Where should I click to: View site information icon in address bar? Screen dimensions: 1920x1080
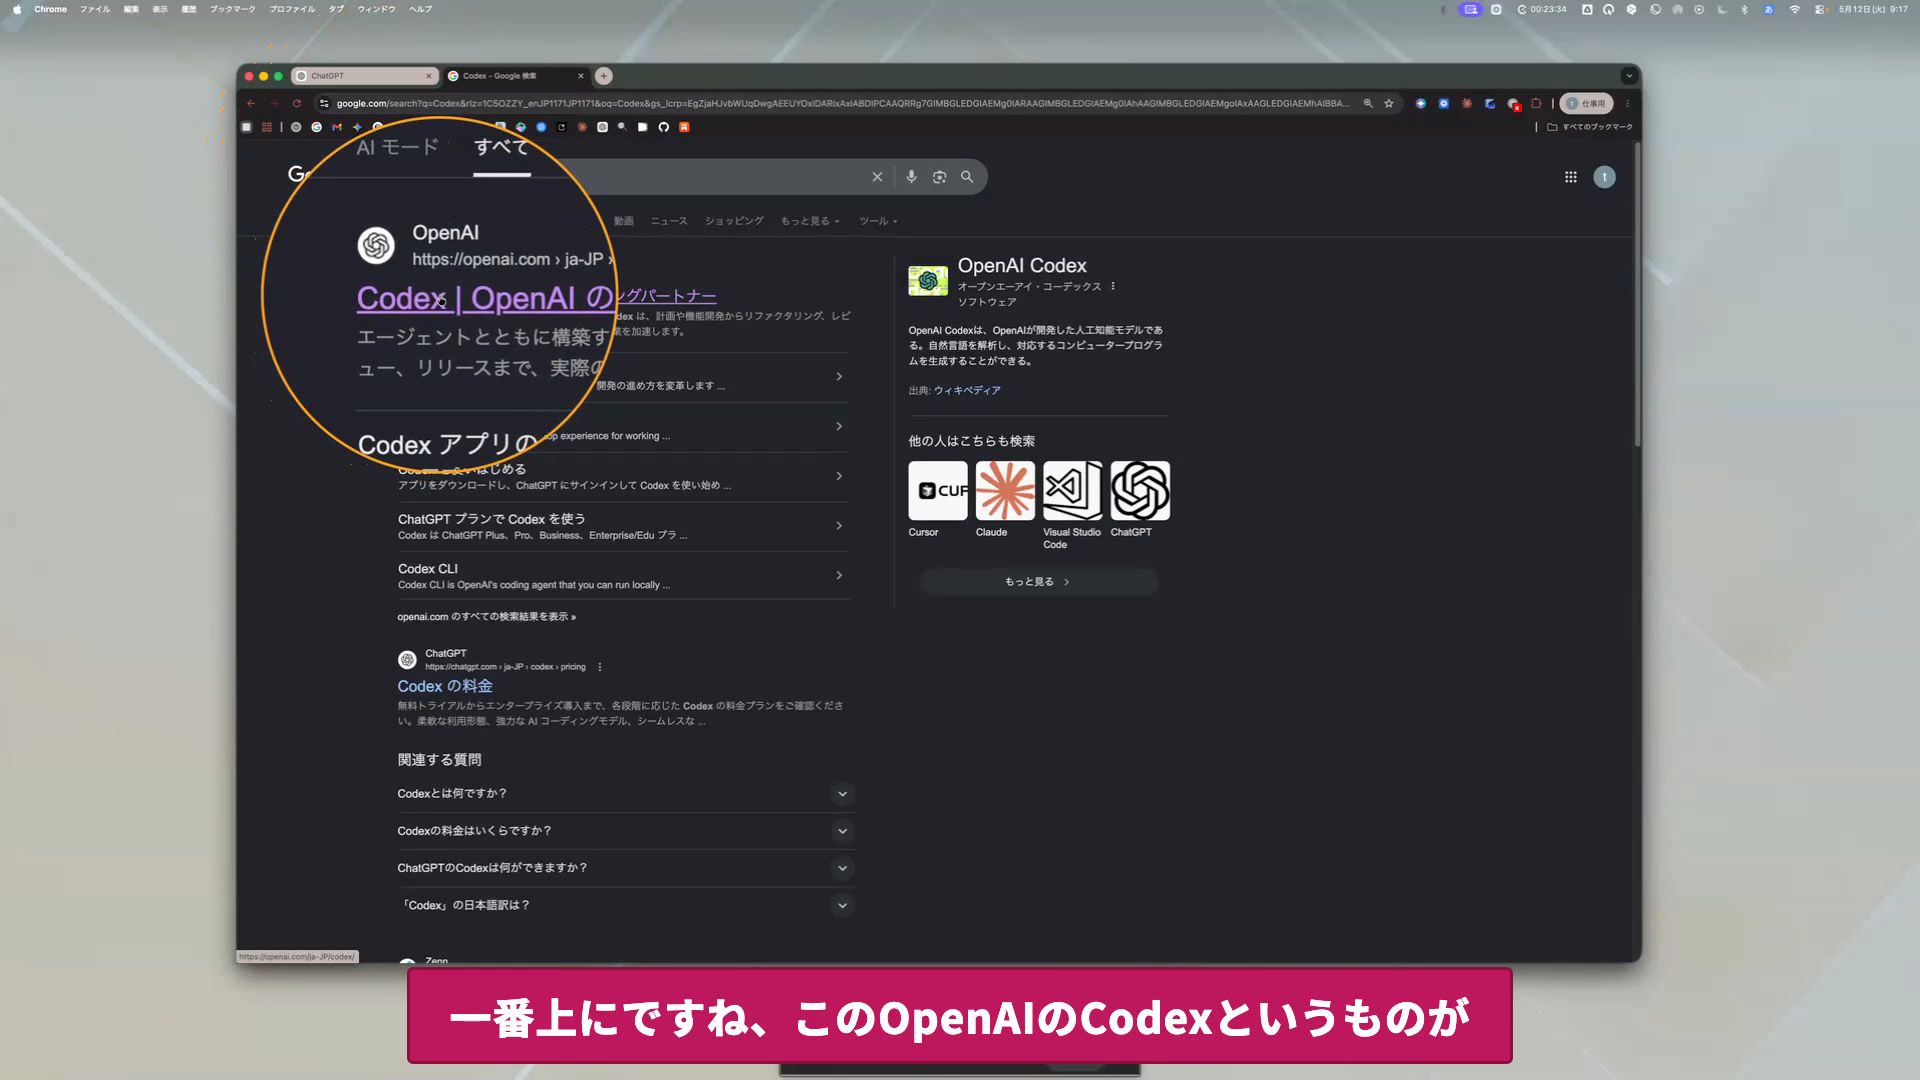pyautogui.click(x=324, y=103)
